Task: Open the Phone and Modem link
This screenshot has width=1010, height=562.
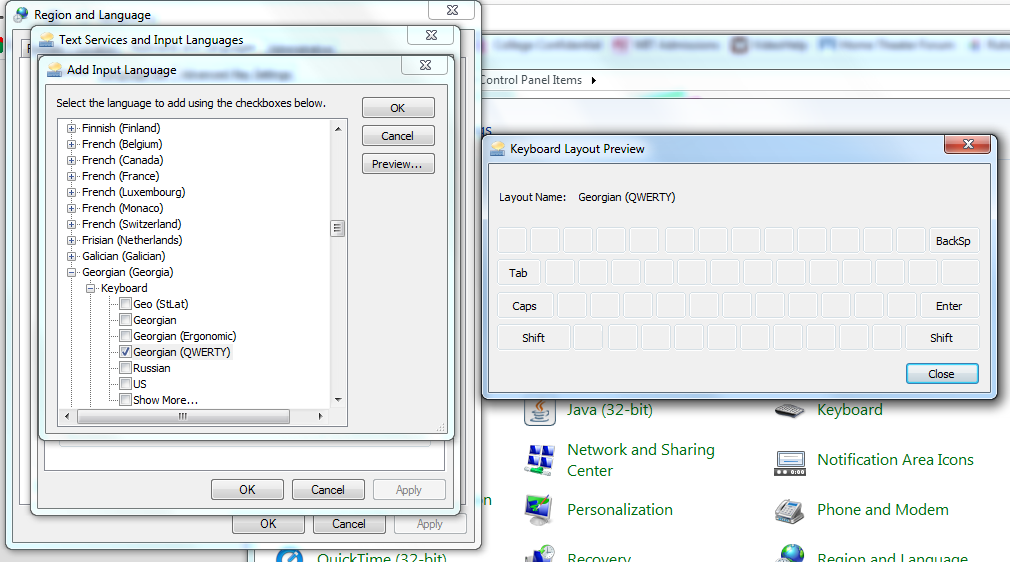Action: coord(882,510)
